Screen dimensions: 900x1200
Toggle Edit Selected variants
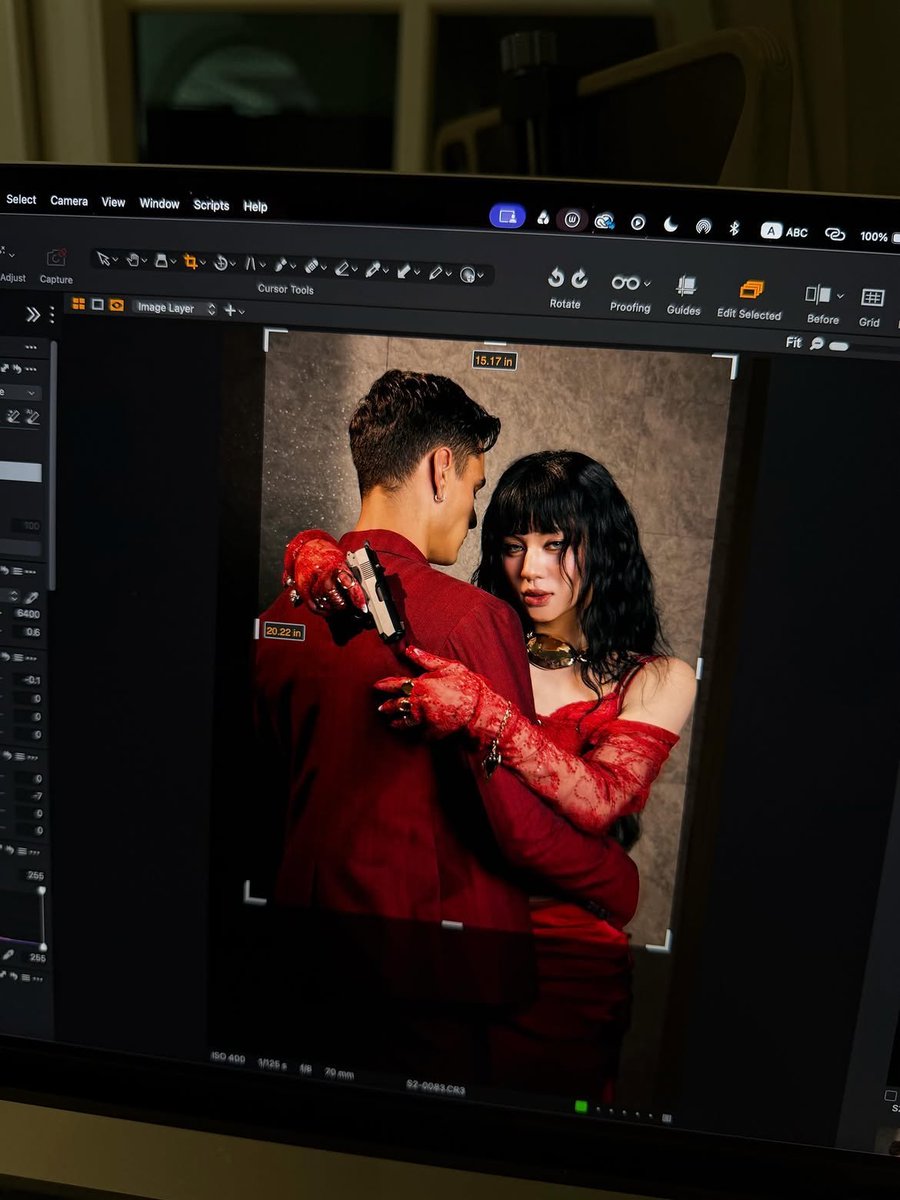coord(751,289)
